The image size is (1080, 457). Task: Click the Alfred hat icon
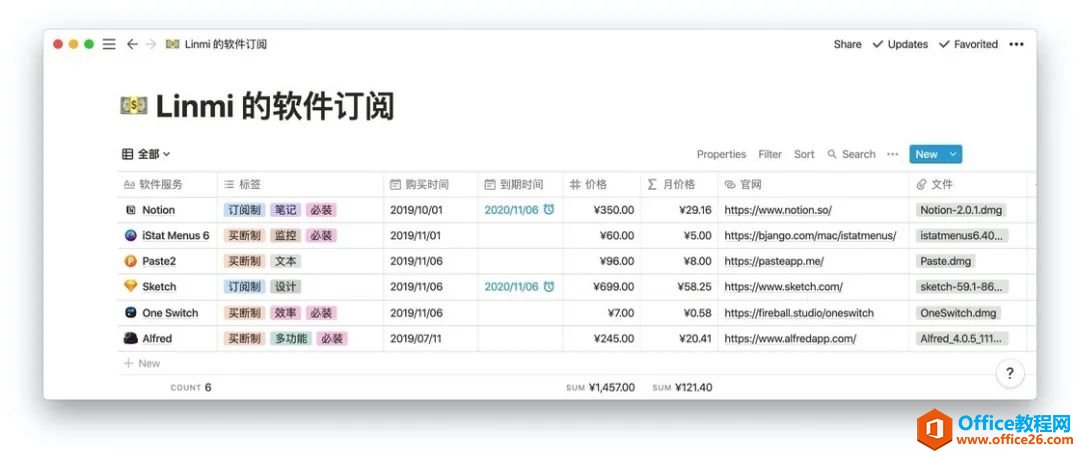(131, 338)
